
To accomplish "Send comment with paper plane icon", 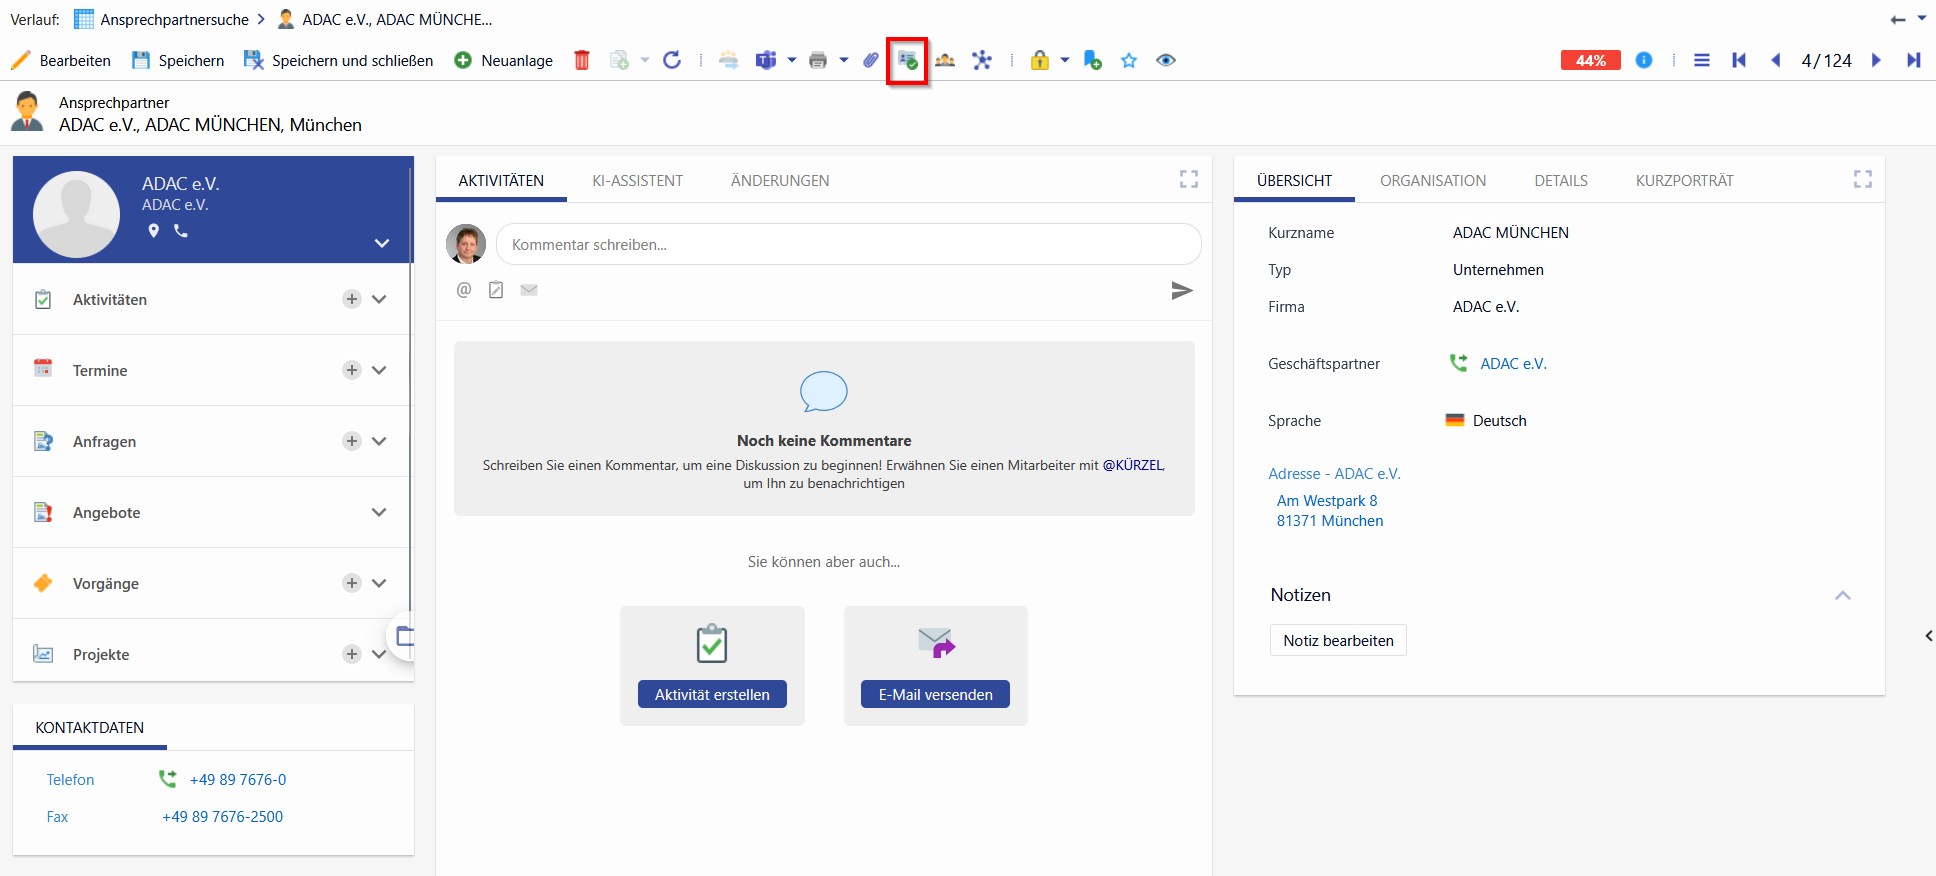I will (1182, 290).
